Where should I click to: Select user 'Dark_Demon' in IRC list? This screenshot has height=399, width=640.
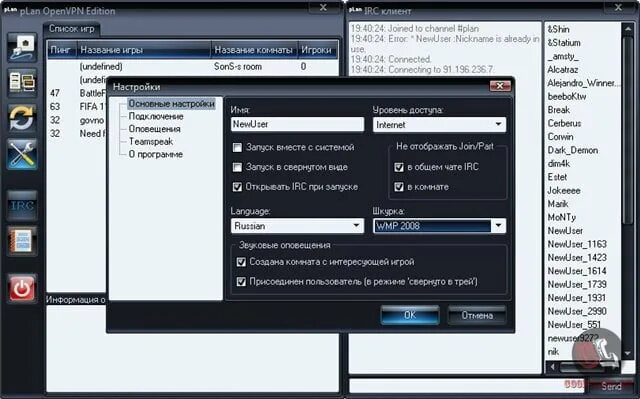coord(573,150)
